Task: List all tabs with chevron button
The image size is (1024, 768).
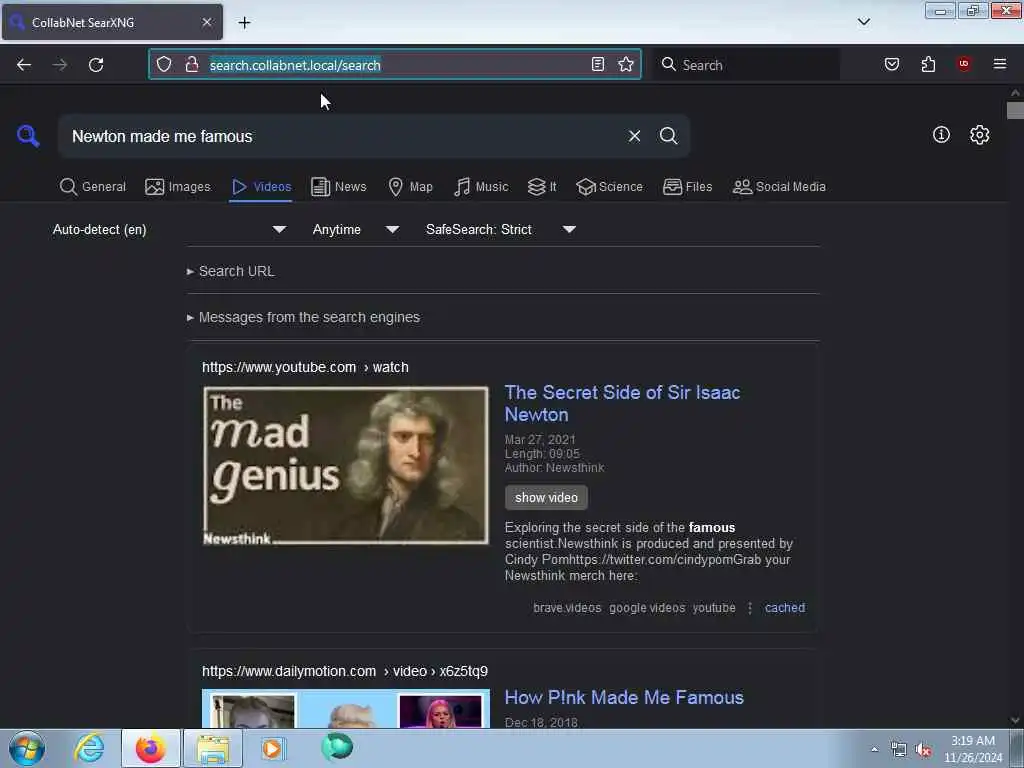Action: pyautogui.click(x=863, y=22)
